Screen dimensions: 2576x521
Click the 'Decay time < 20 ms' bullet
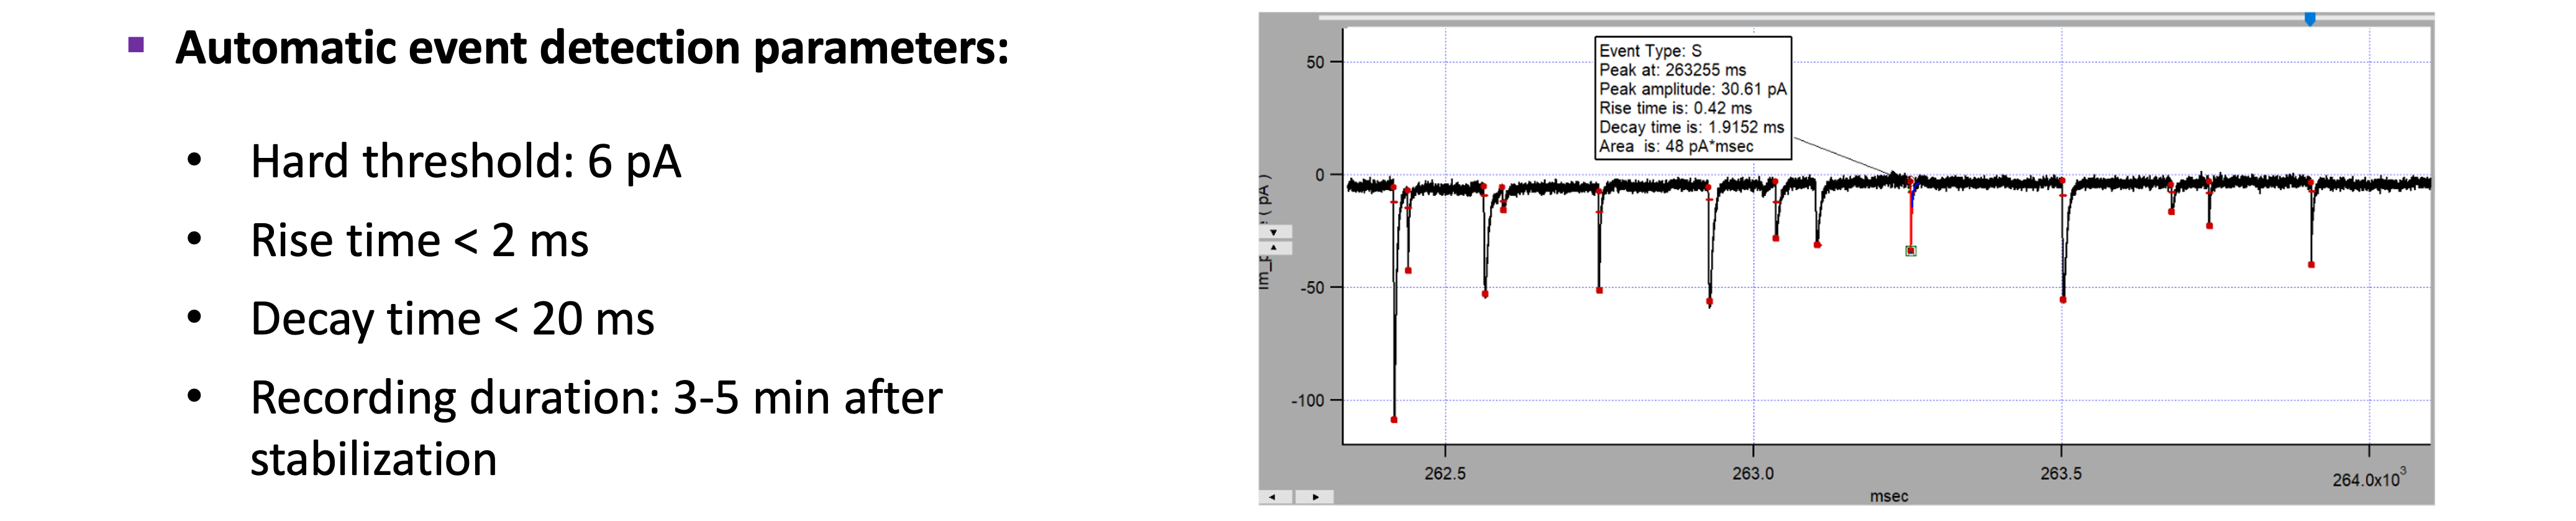coord(452,319)
